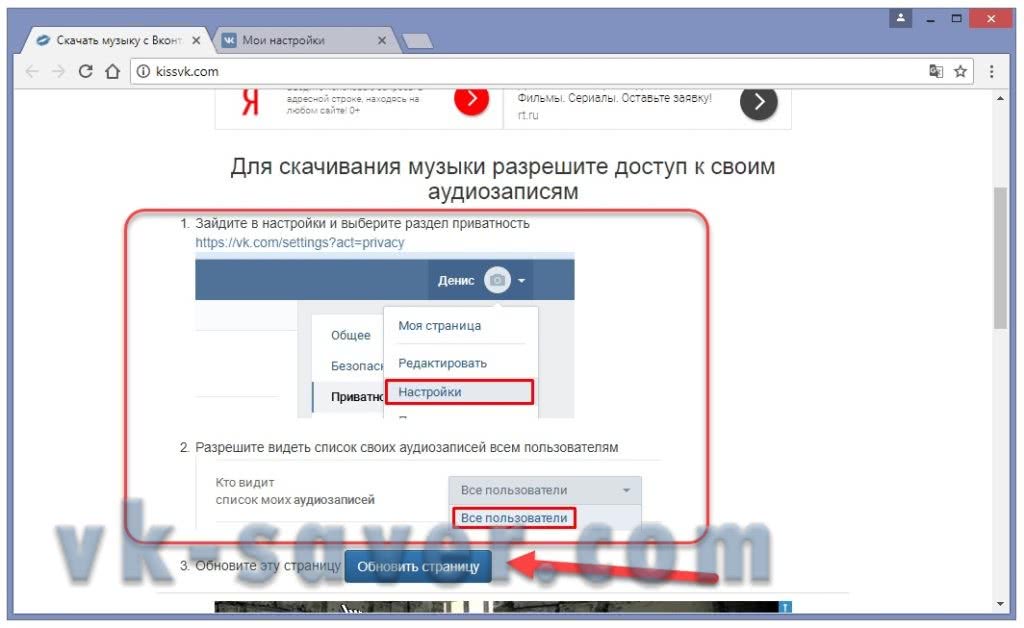Click the browser back arrow

[33, 71]
